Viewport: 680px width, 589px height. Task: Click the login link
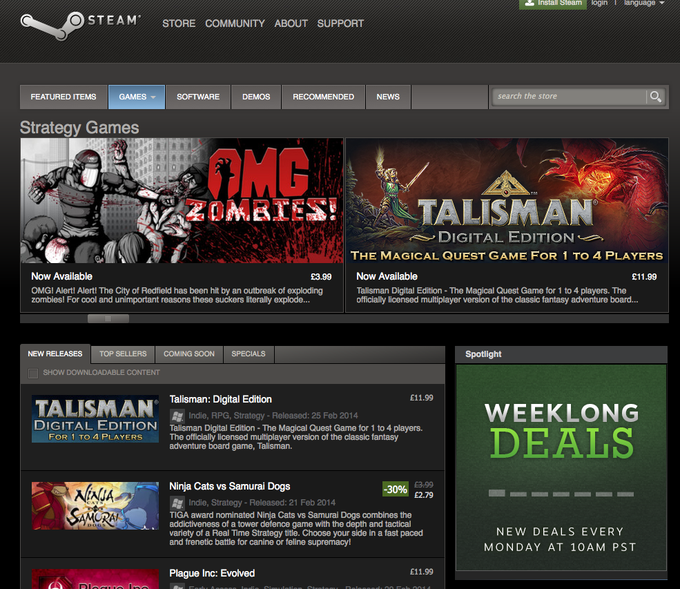pos(599,3)
